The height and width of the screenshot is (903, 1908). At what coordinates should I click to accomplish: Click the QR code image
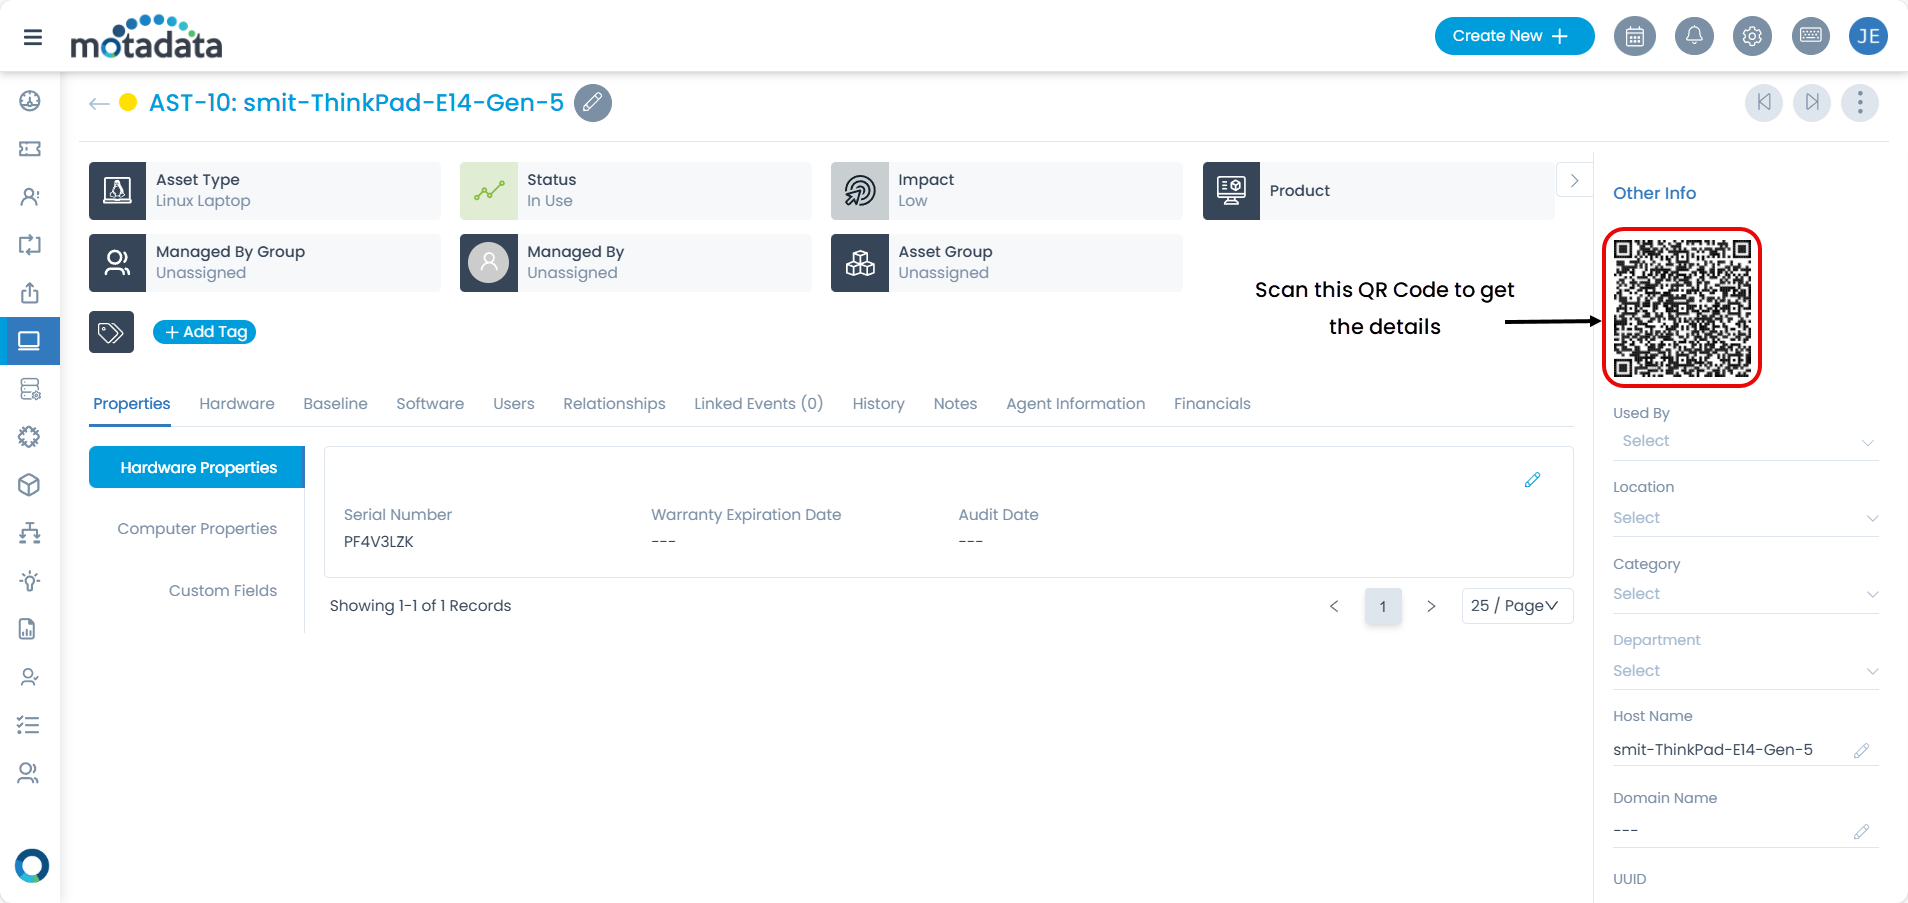click(x=1682, y=308)
